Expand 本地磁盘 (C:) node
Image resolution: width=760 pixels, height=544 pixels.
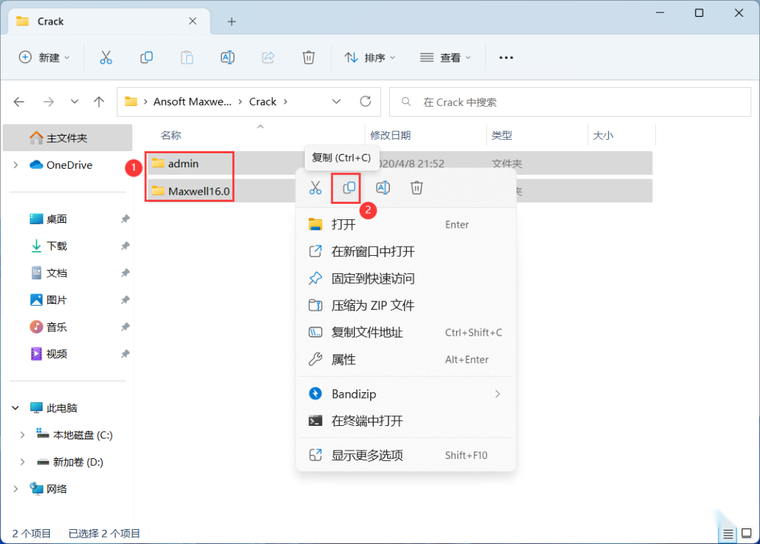point(22,435)
